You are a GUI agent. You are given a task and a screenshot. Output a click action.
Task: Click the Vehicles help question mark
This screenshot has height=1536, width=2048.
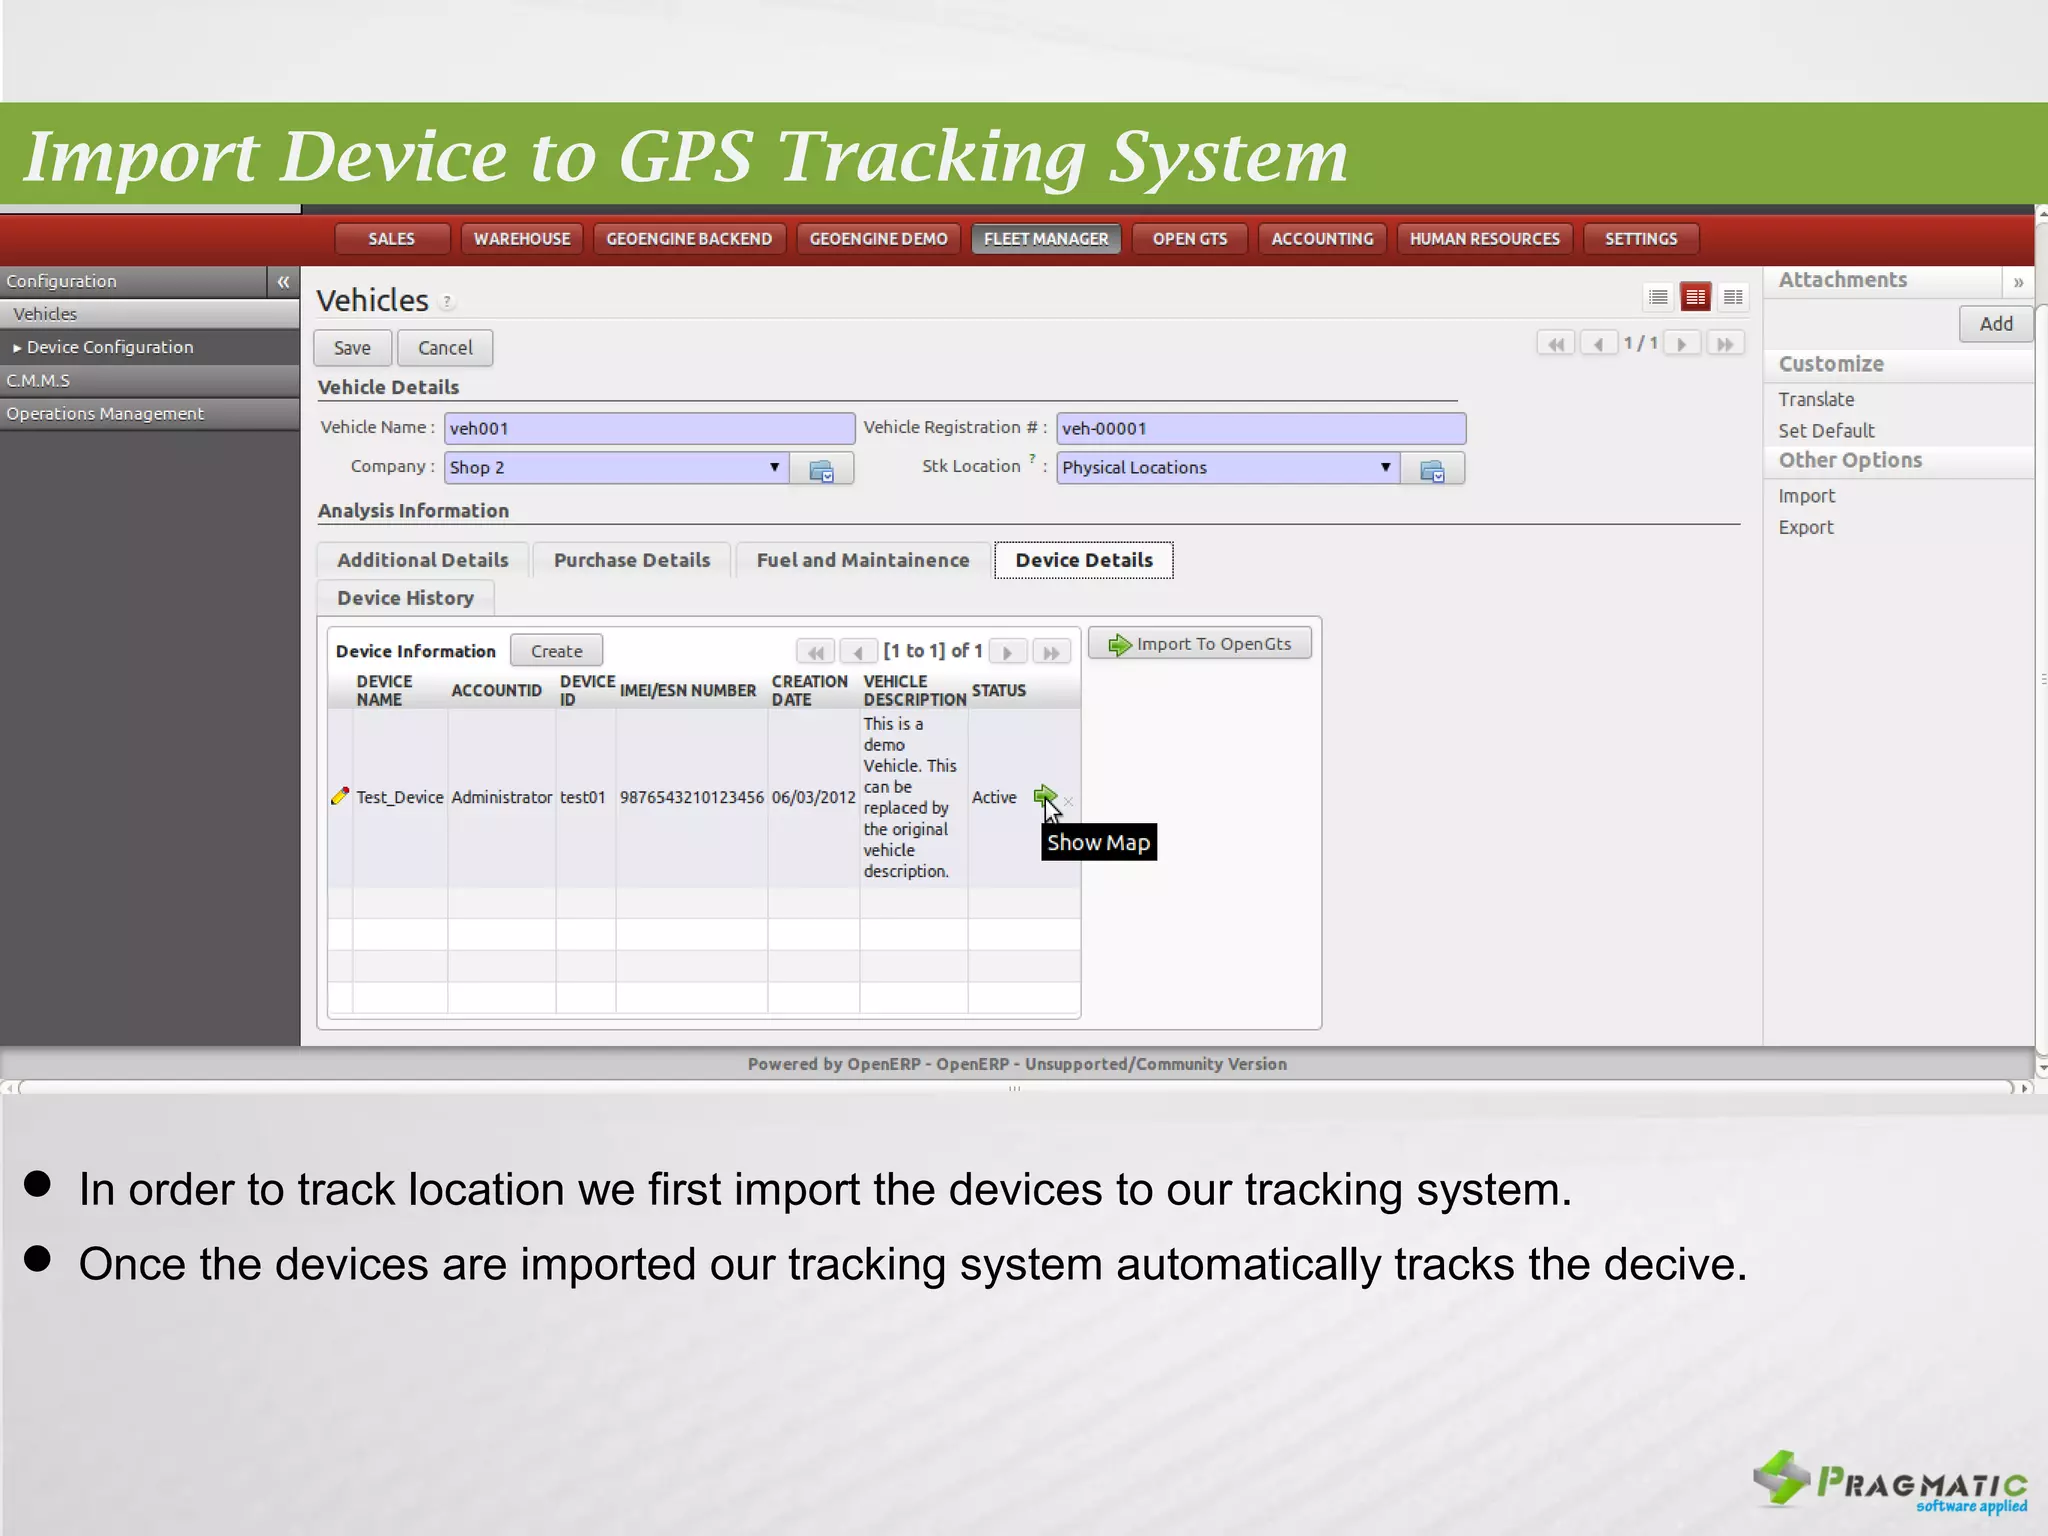coord(447,301)
